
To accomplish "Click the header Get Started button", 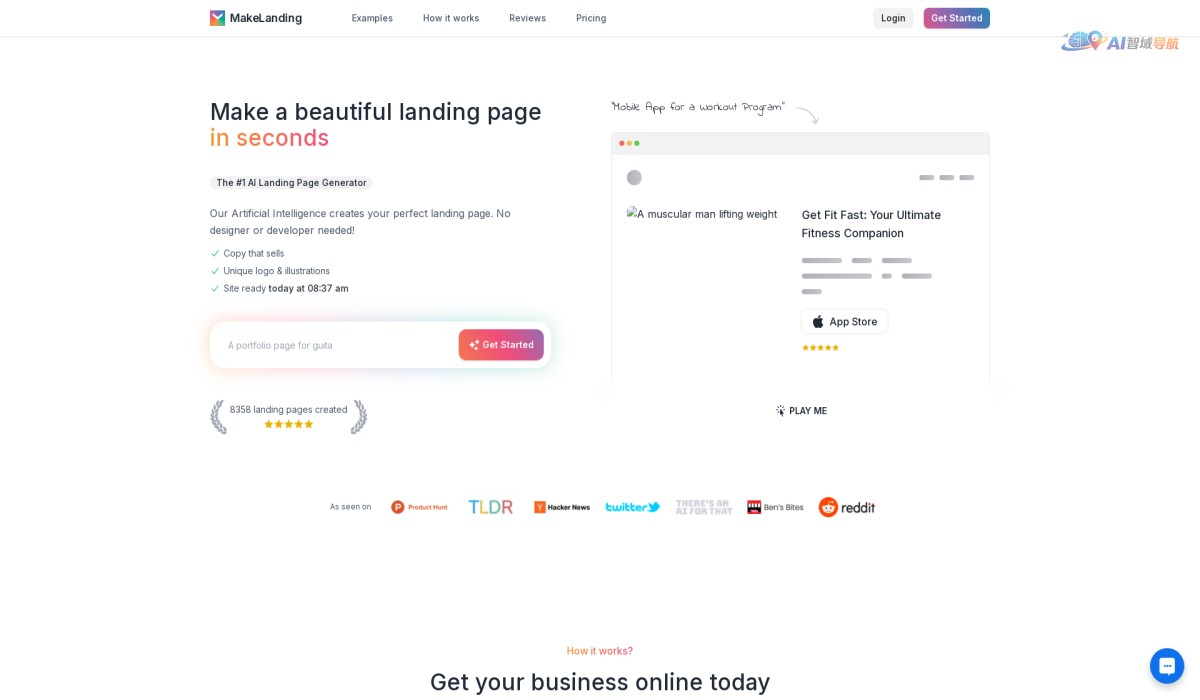I will pyautogui.click(x=956, y=18).
